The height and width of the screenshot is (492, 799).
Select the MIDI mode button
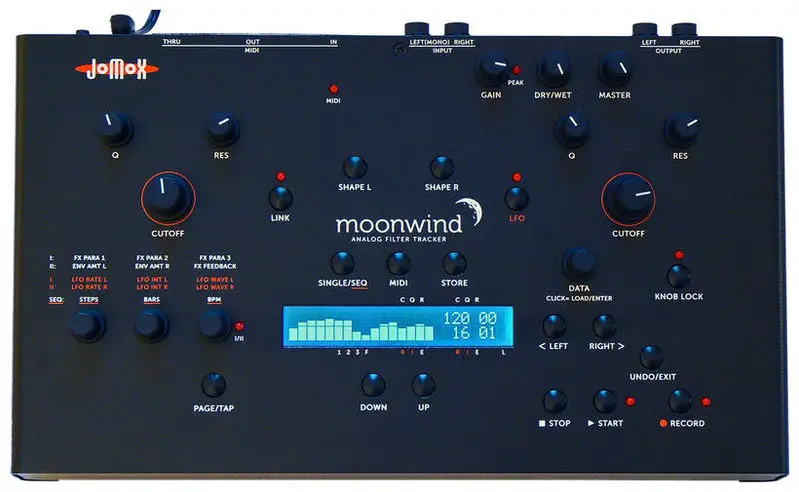[399, 263]
